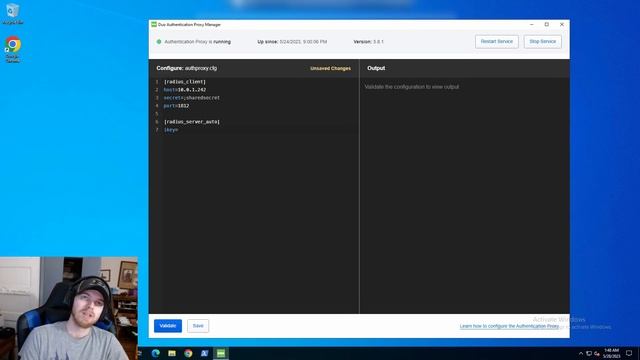The image size is (640, 360).
Task: Open Microsoft Edge from the taskbar
Action: (156, 353)
